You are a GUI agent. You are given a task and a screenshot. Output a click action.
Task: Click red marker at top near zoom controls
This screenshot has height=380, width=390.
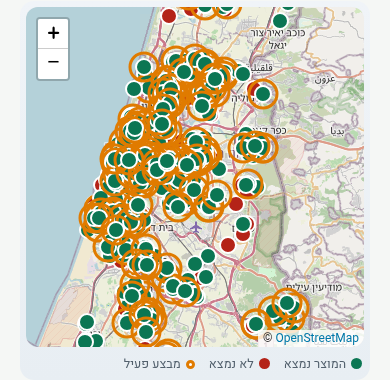(x=169, y=15)
